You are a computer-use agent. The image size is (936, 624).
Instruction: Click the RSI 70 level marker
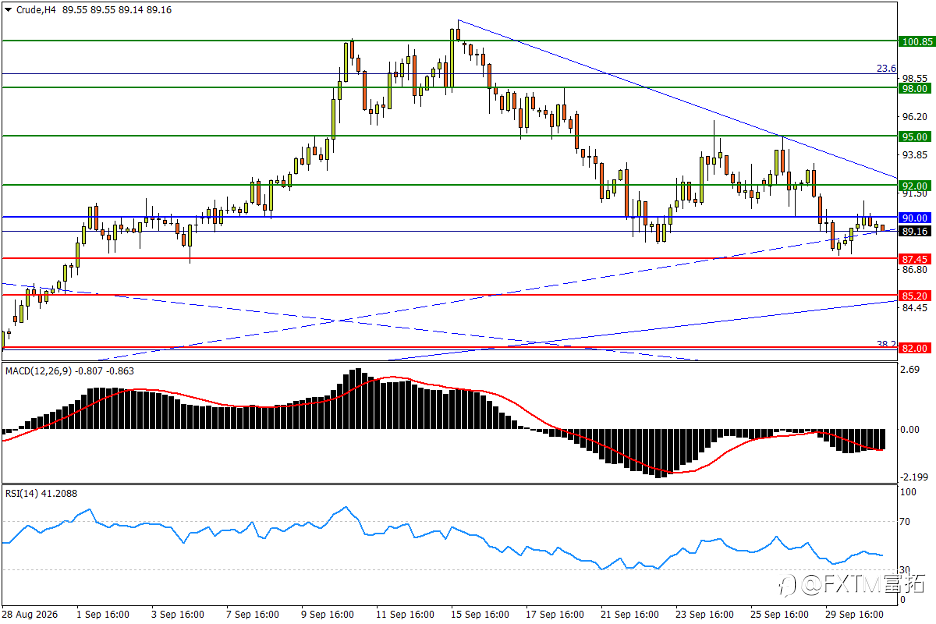pyautogui.click(x=905, y=522)
